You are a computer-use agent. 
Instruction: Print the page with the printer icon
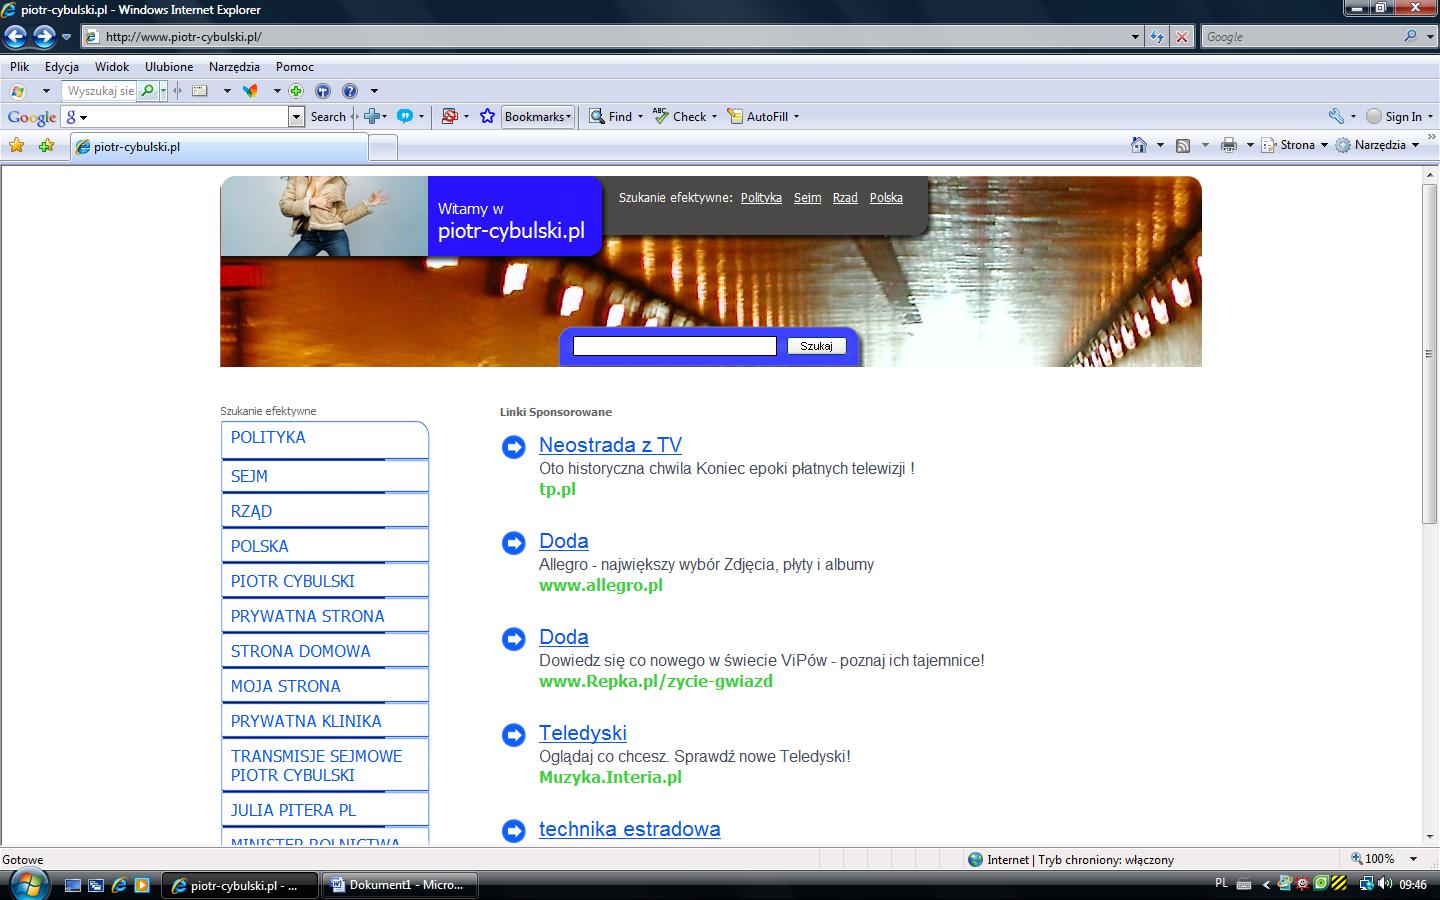[1228, 145]
